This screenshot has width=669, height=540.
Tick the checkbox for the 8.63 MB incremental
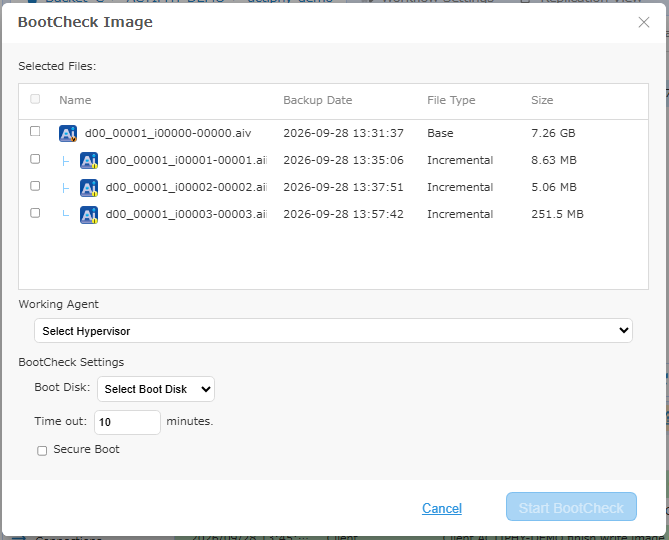[x=35, y=159]
